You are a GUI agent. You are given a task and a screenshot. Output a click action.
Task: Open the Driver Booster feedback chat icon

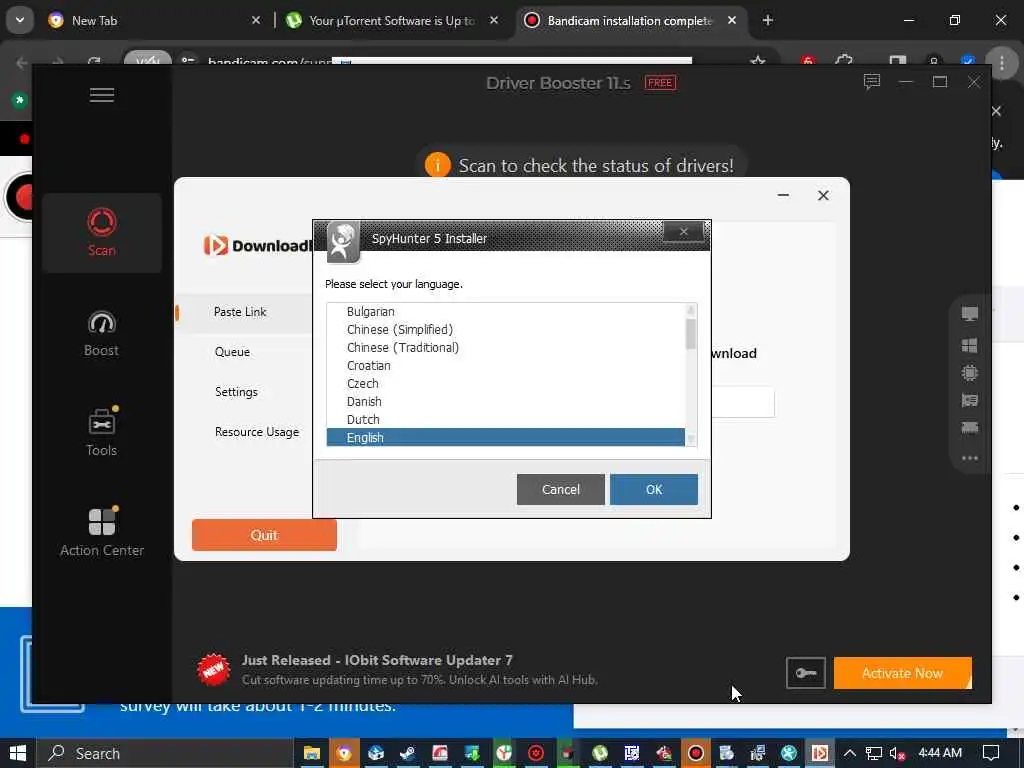click(872, 82)
